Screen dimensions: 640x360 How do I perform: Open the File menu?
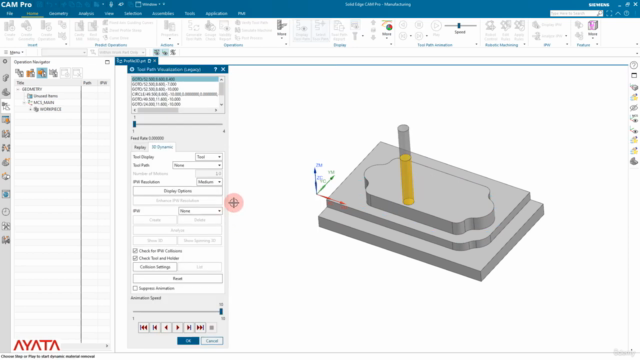point(9,13)
